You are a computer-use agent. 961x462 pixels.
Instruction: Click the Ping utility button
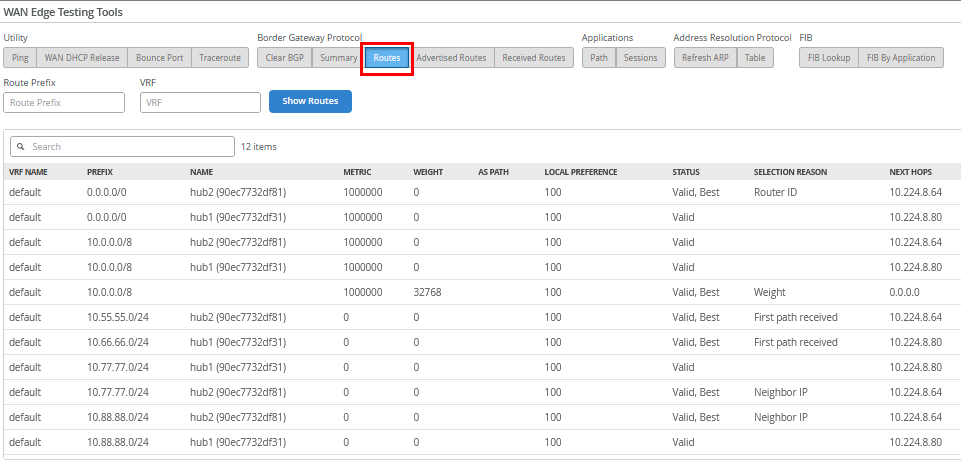tap(20, 58)
